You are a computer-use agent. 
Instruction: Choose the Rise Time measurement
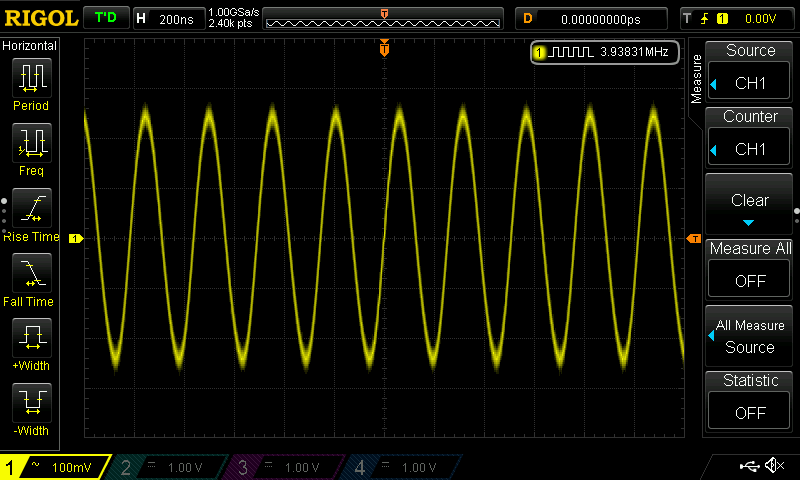click(x=31, y=213)
